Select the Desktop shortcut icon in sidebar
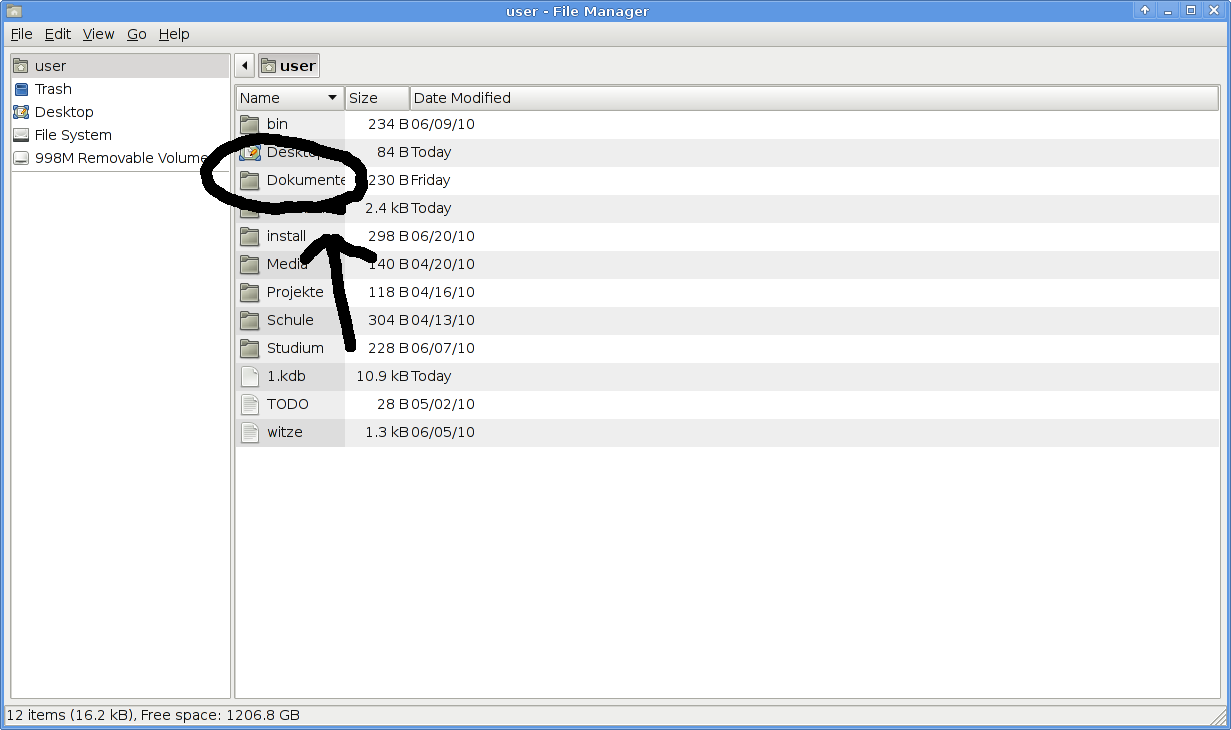This screenshot has width=1231, height=730. [x=21, y=112]
